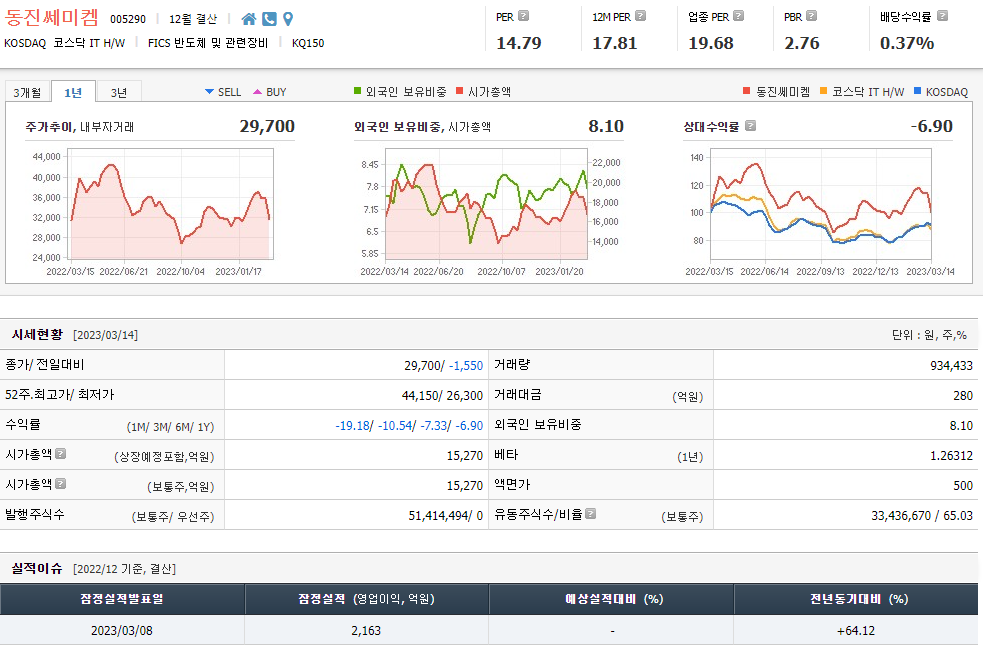Click issued shares value 51,414,494/ 0
Screen dimensions: 983x655
tap(446, 516)
